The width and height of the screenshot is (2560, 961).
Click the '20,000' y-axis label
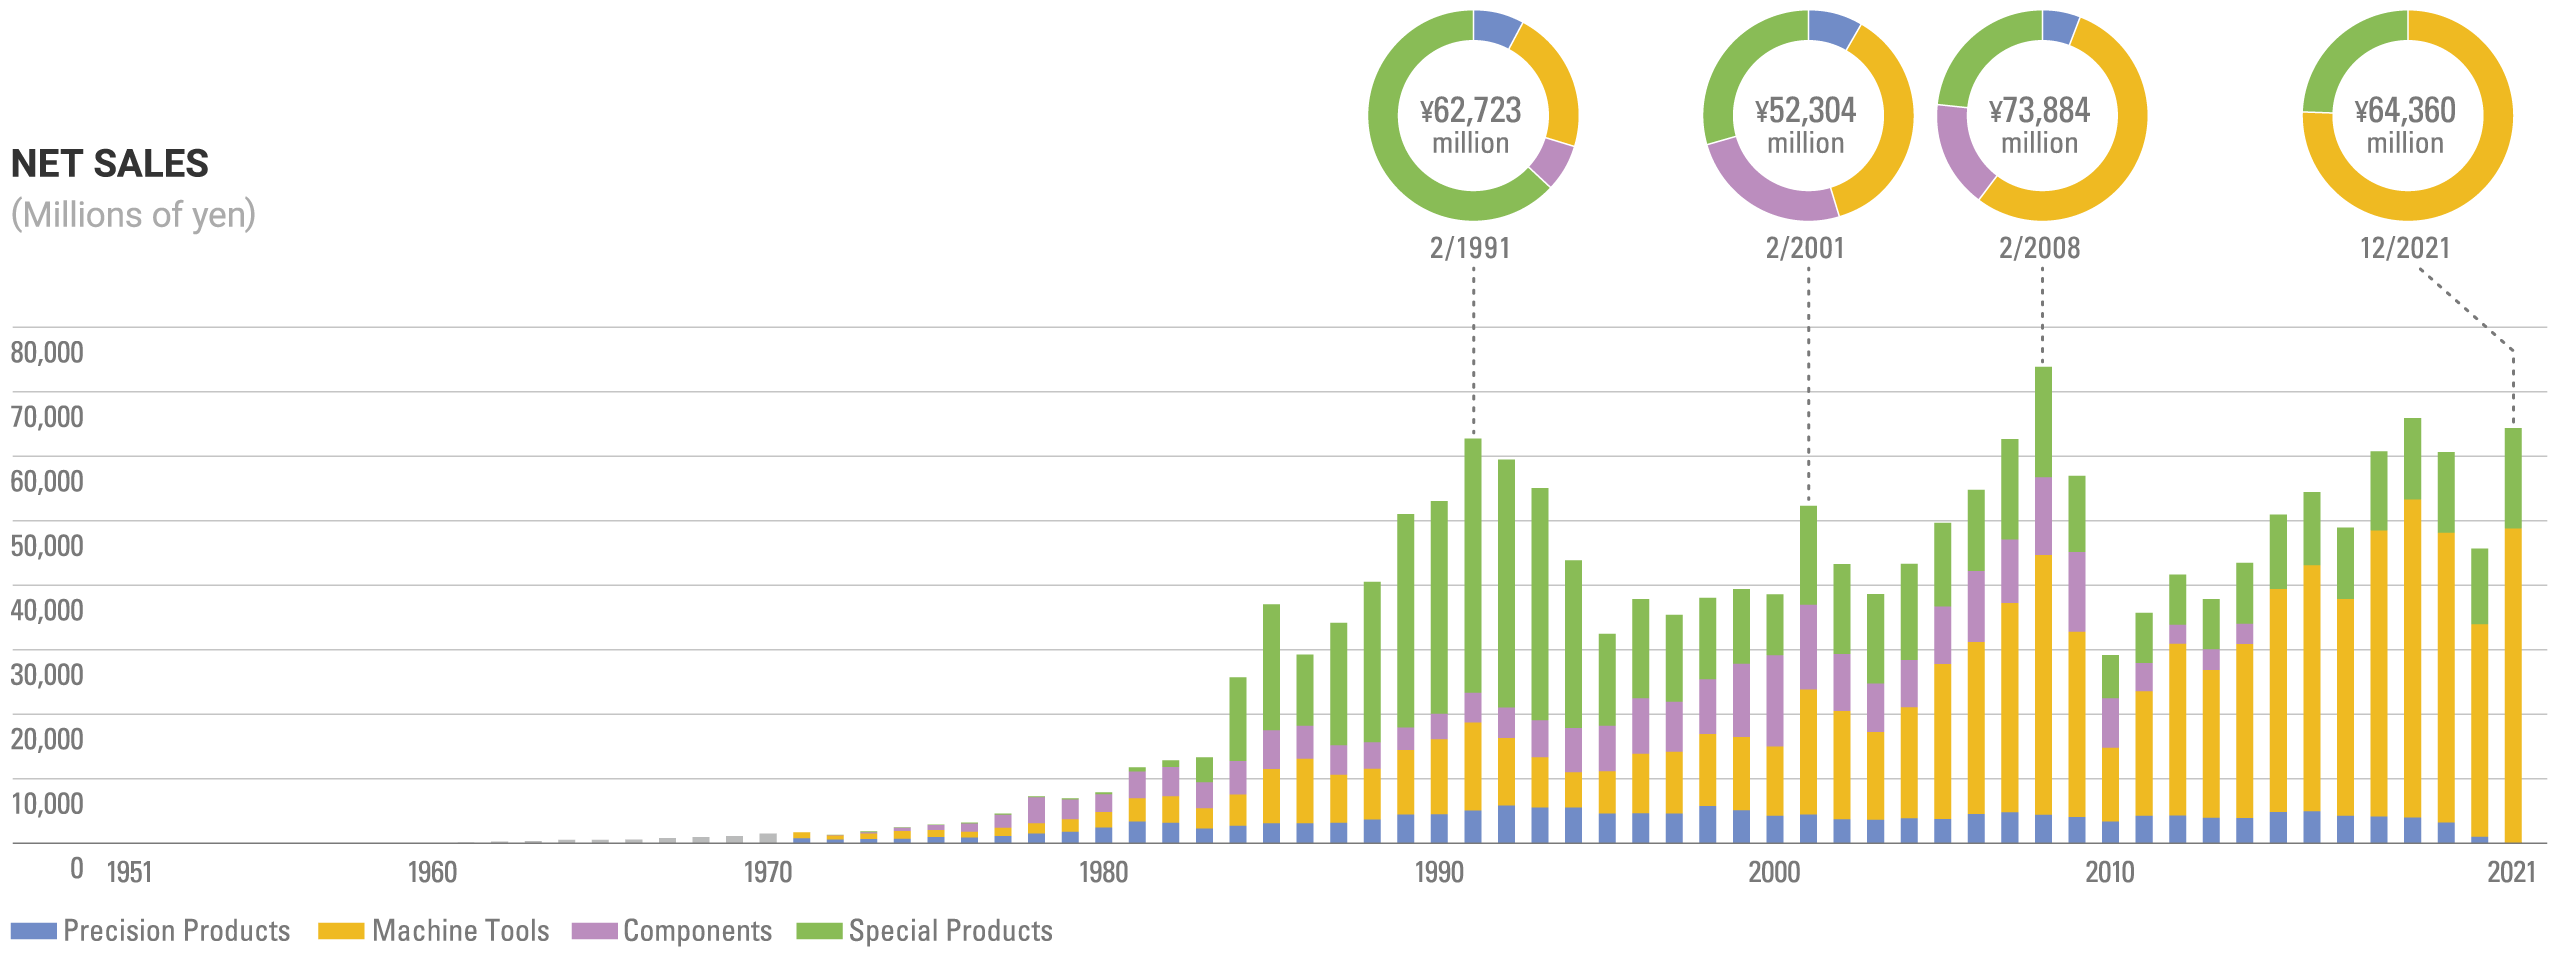47,739
